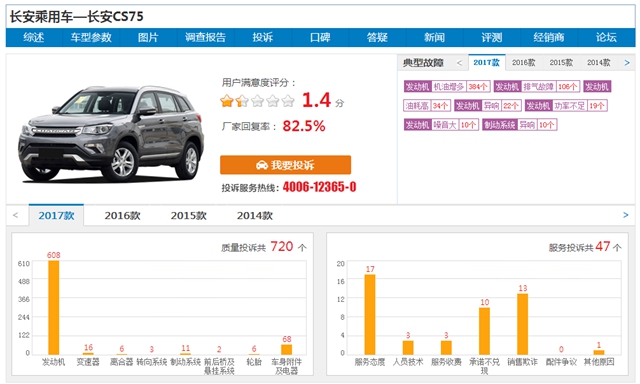The image size is (640, 384).
Task: Click the 我要投诉 complaint button
Action: (x=285, y=165)
